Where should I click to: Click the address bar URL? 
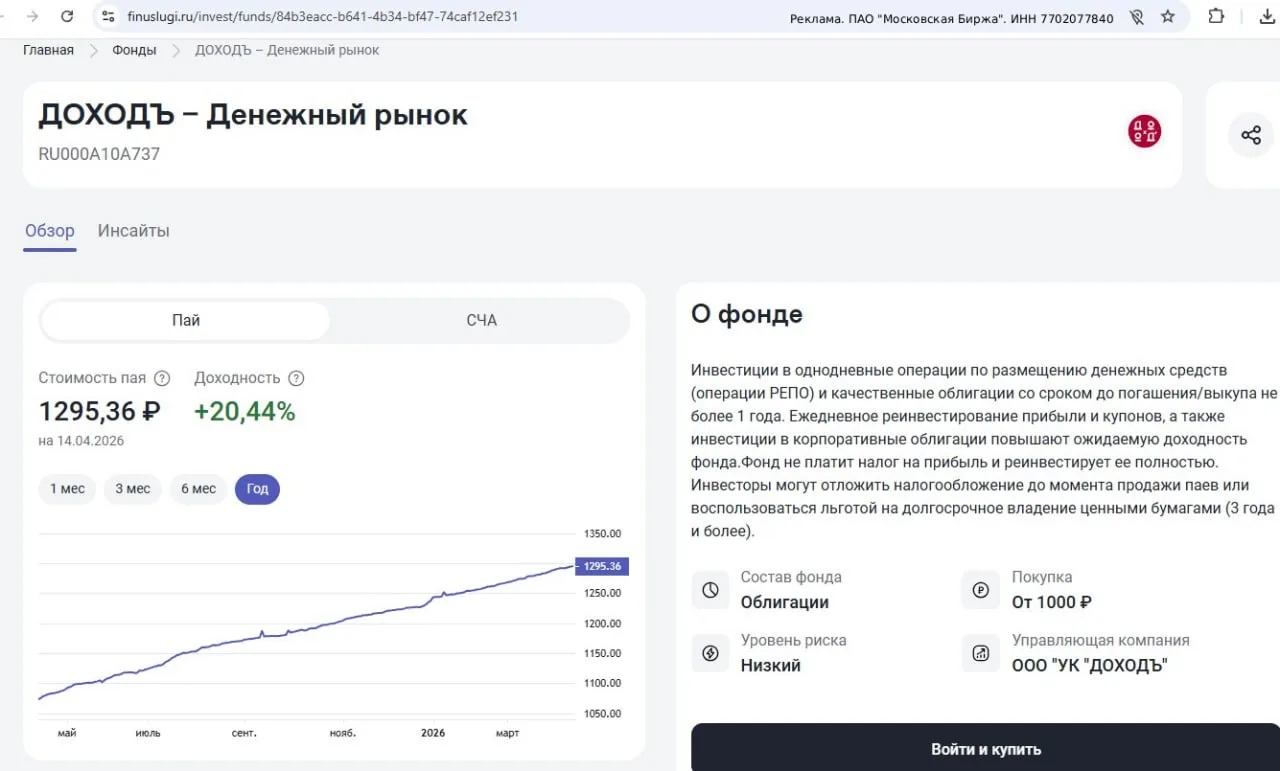tap(323, 17)
